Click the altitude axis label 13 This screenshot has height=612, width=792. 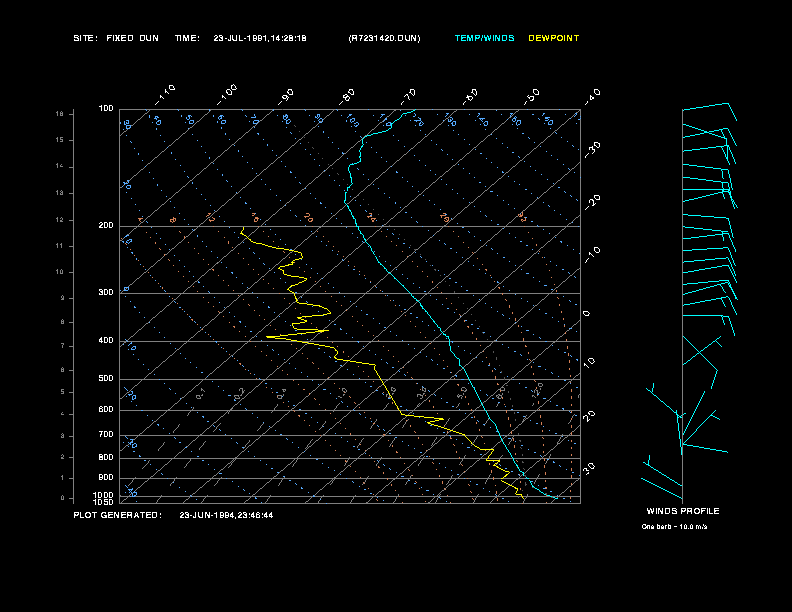(x=60, y=193)
